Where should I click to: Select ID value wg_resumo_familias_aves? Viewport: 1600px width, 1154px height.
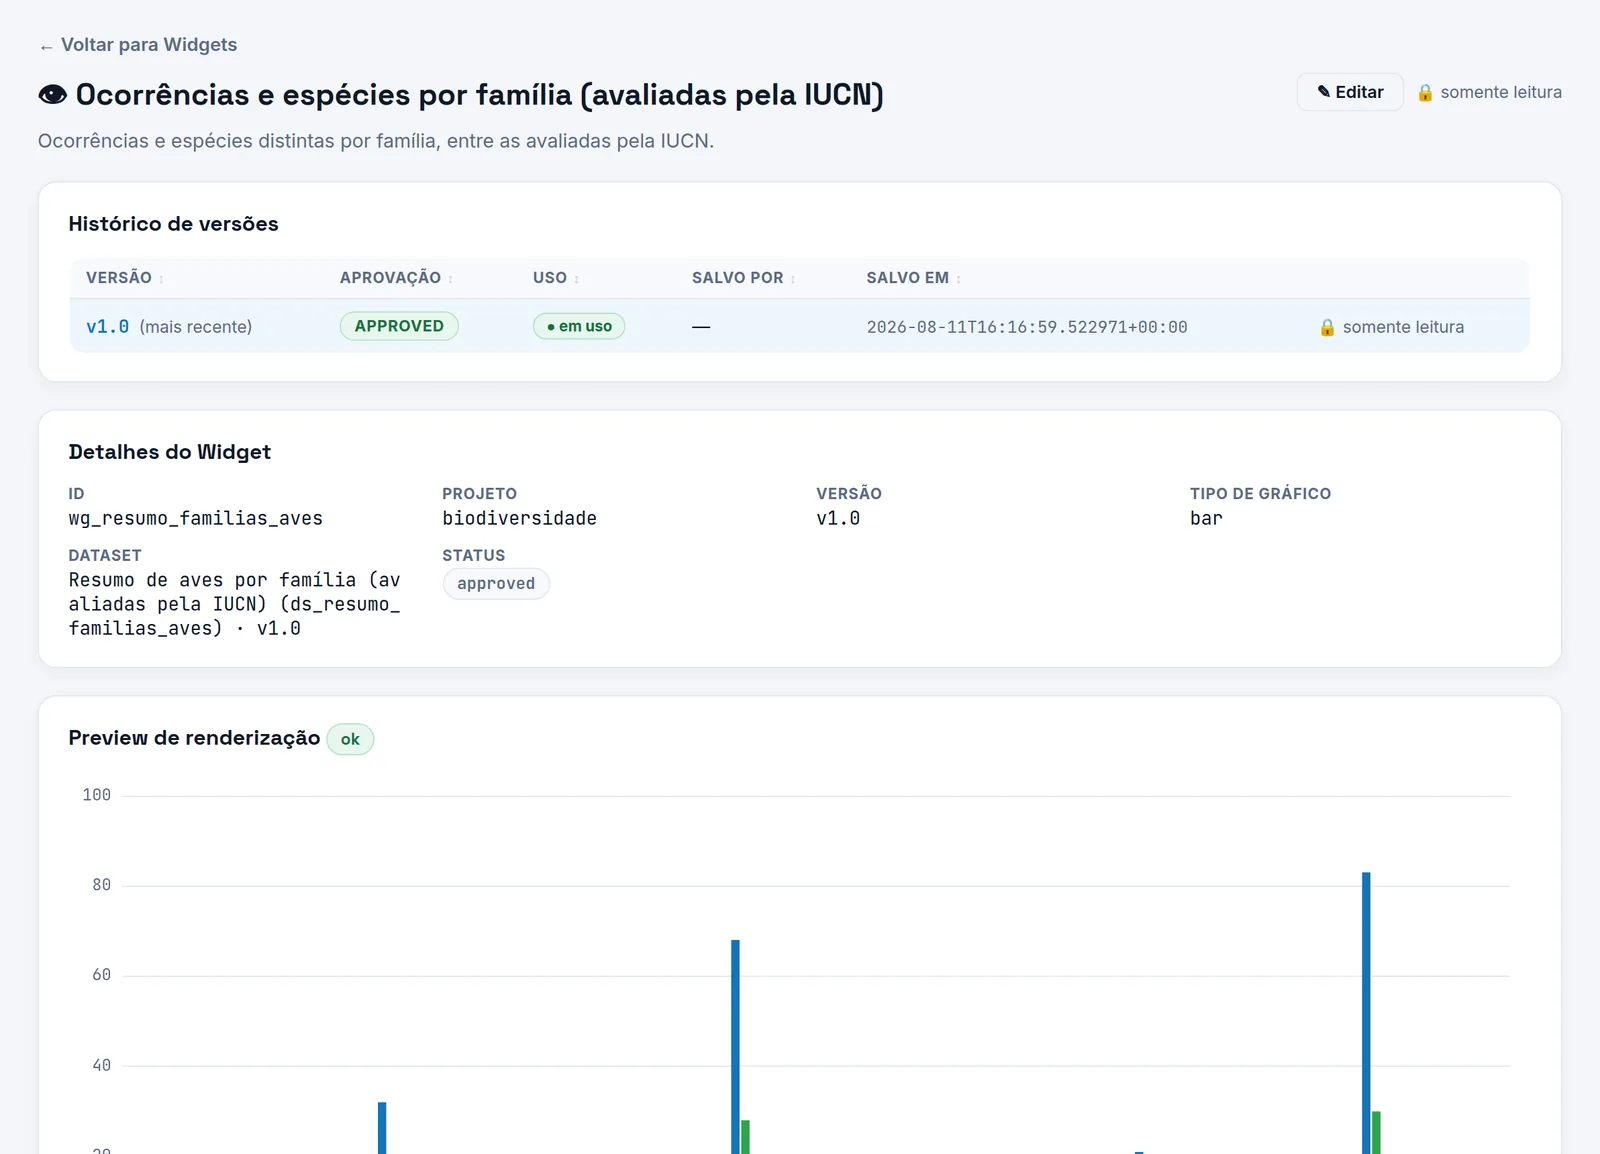coord(196,518)
